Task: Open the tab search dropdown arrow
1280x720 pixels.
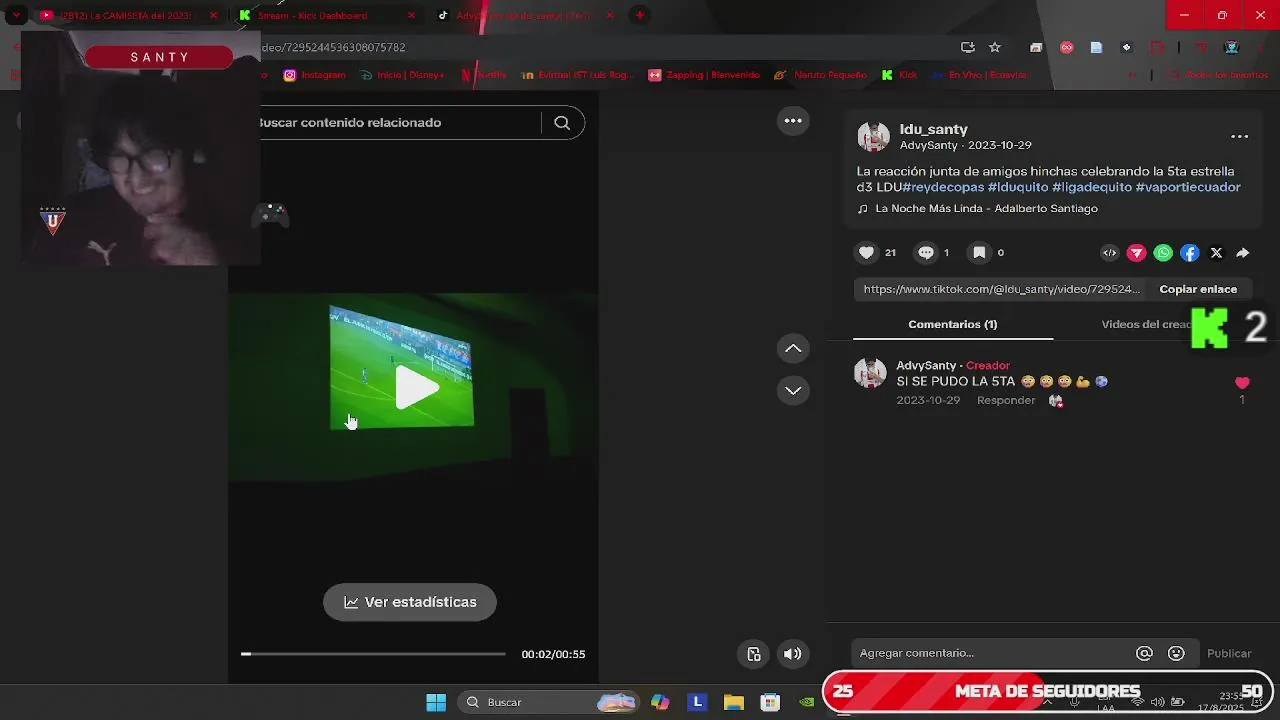Action: pyautogui.click(x=16, y=15)
